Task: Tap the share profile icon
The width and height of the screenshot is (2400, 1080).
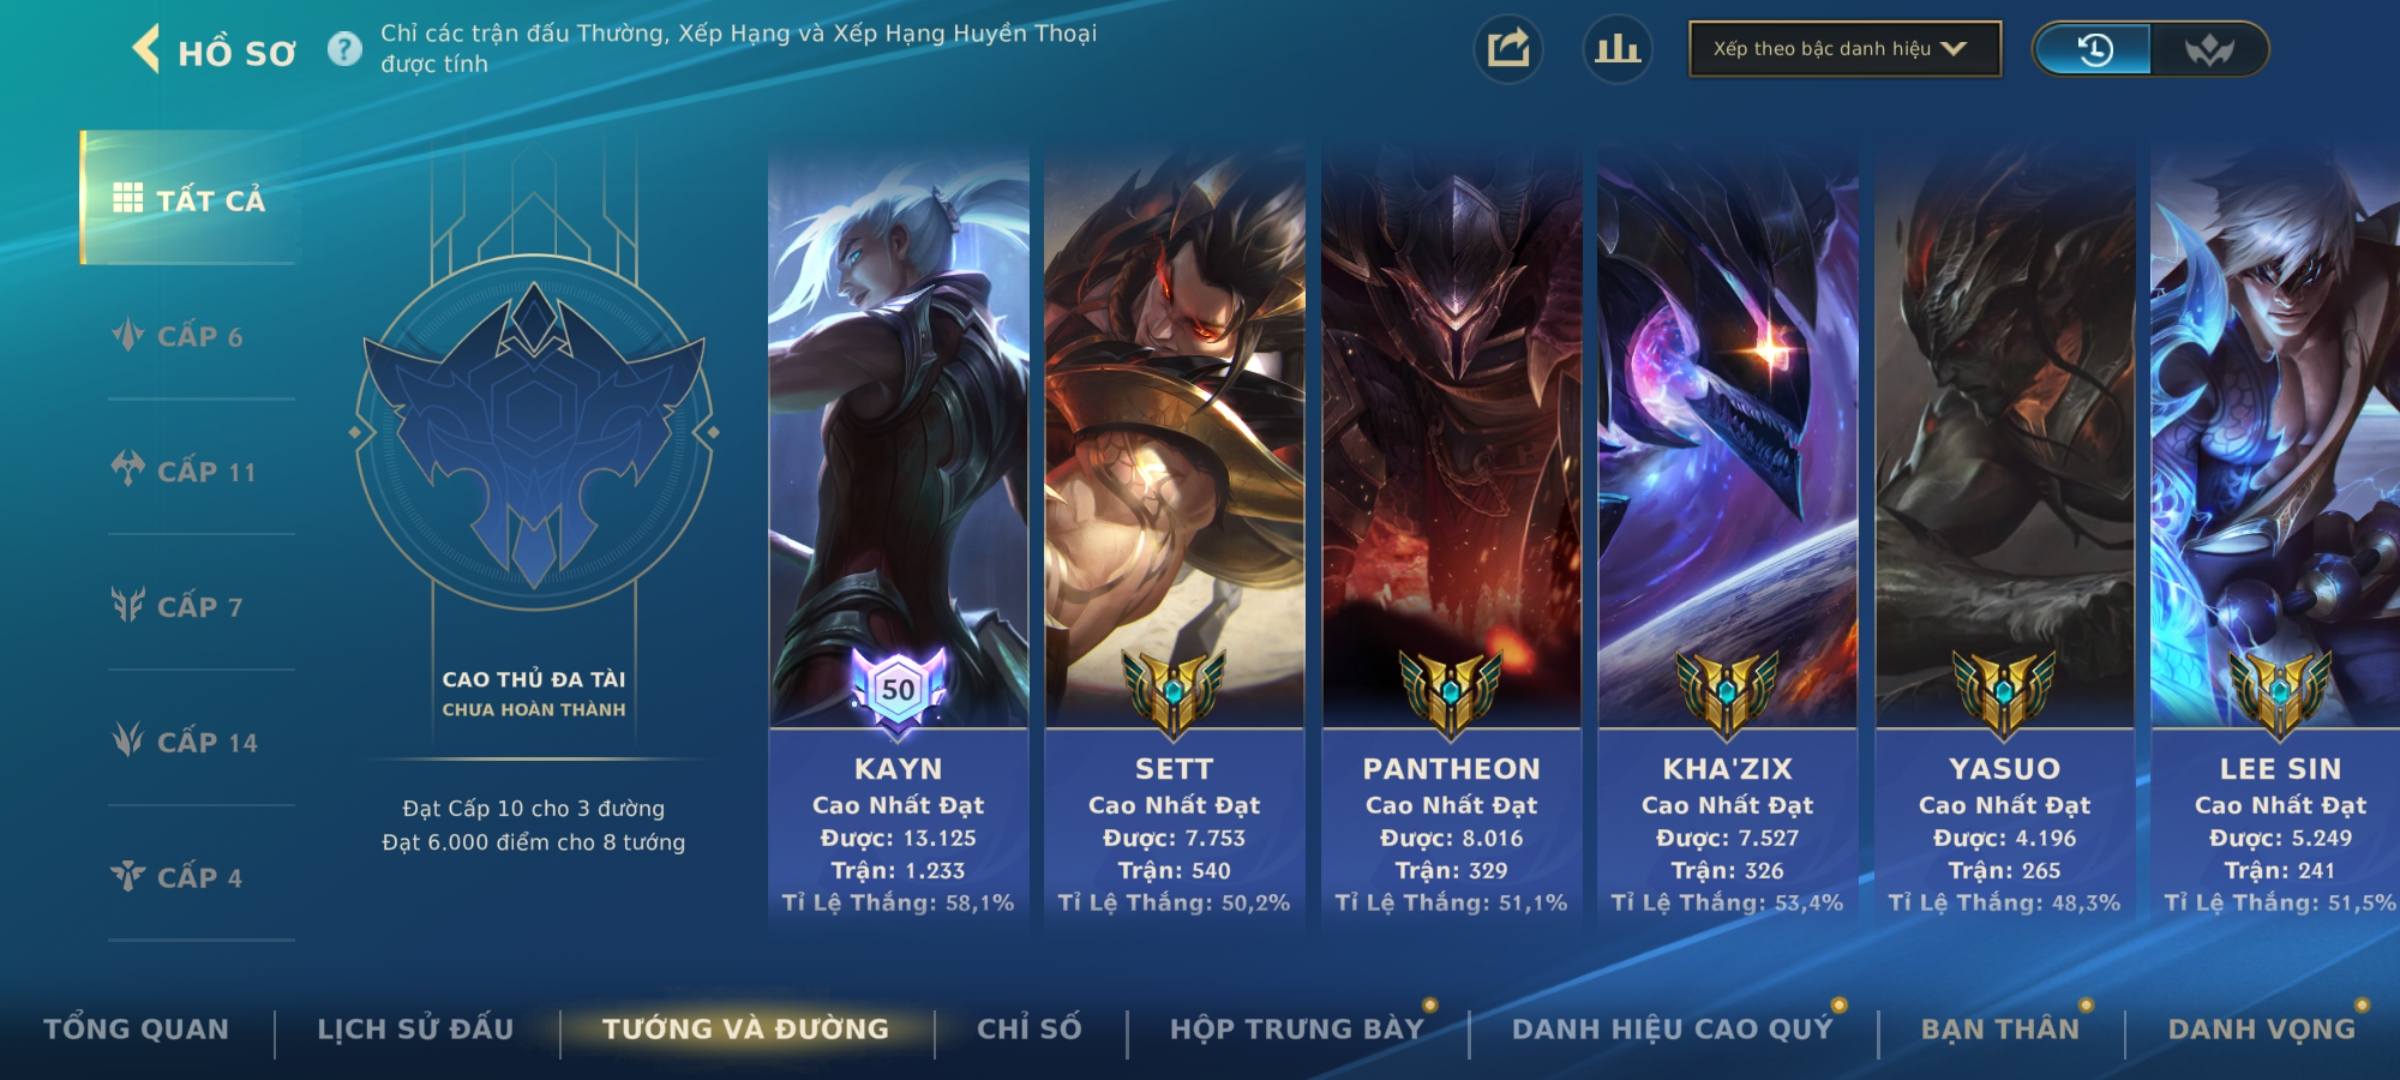Action: point(1508,49)
